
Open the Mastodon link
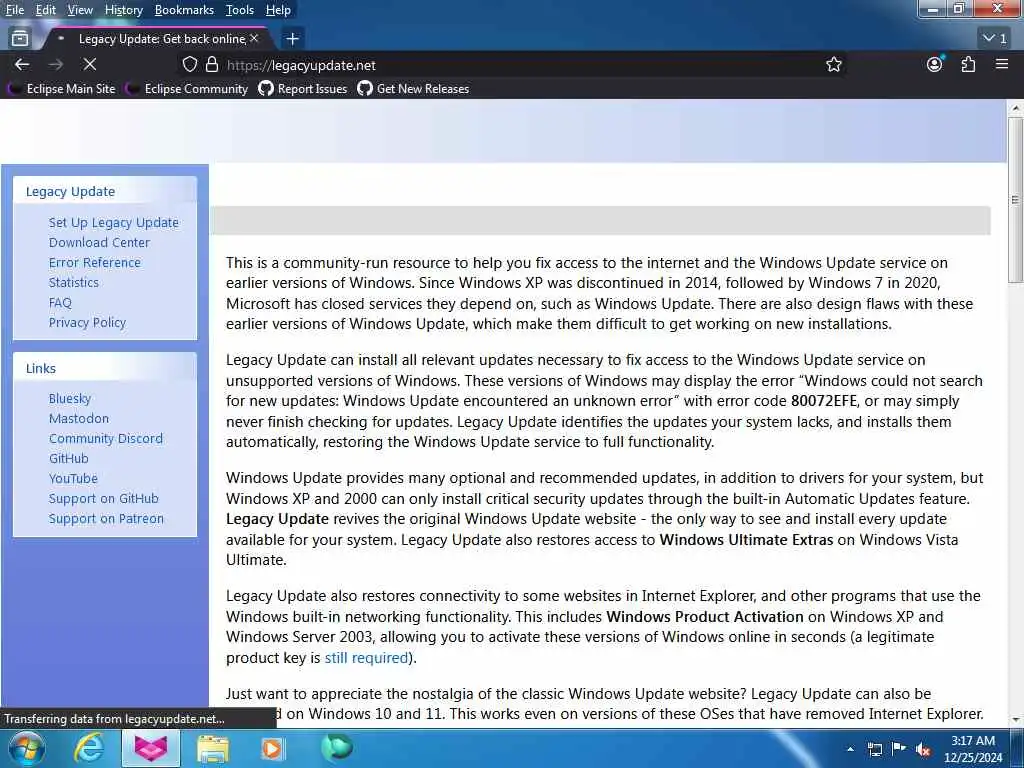coord(79,419)
